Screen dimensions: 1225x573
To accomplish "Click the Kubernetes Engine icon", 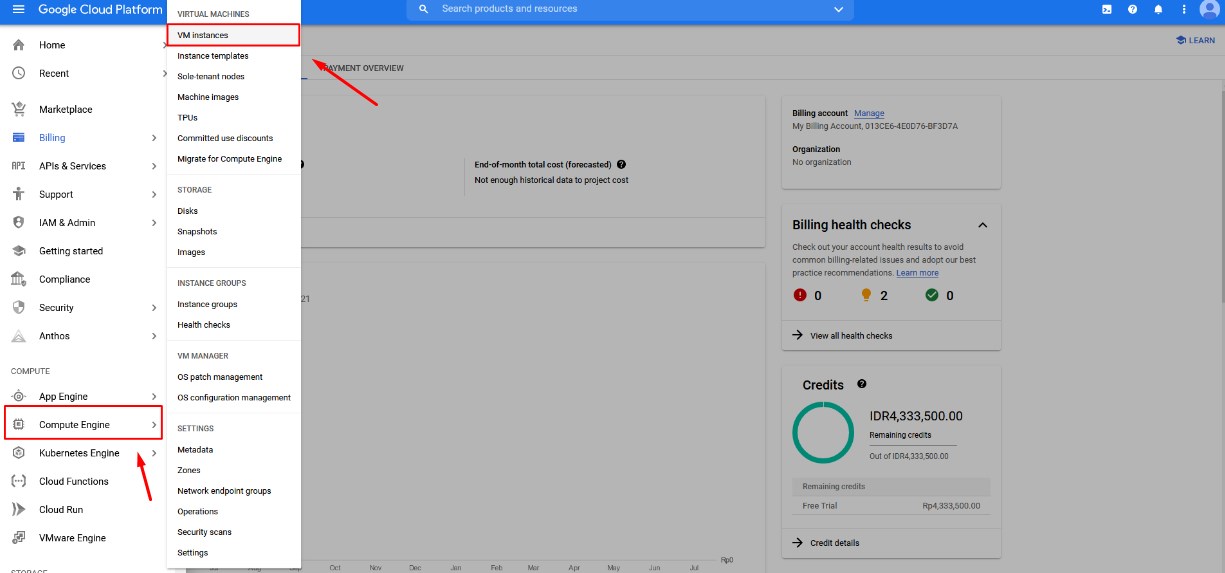I will tap(18, 453).
